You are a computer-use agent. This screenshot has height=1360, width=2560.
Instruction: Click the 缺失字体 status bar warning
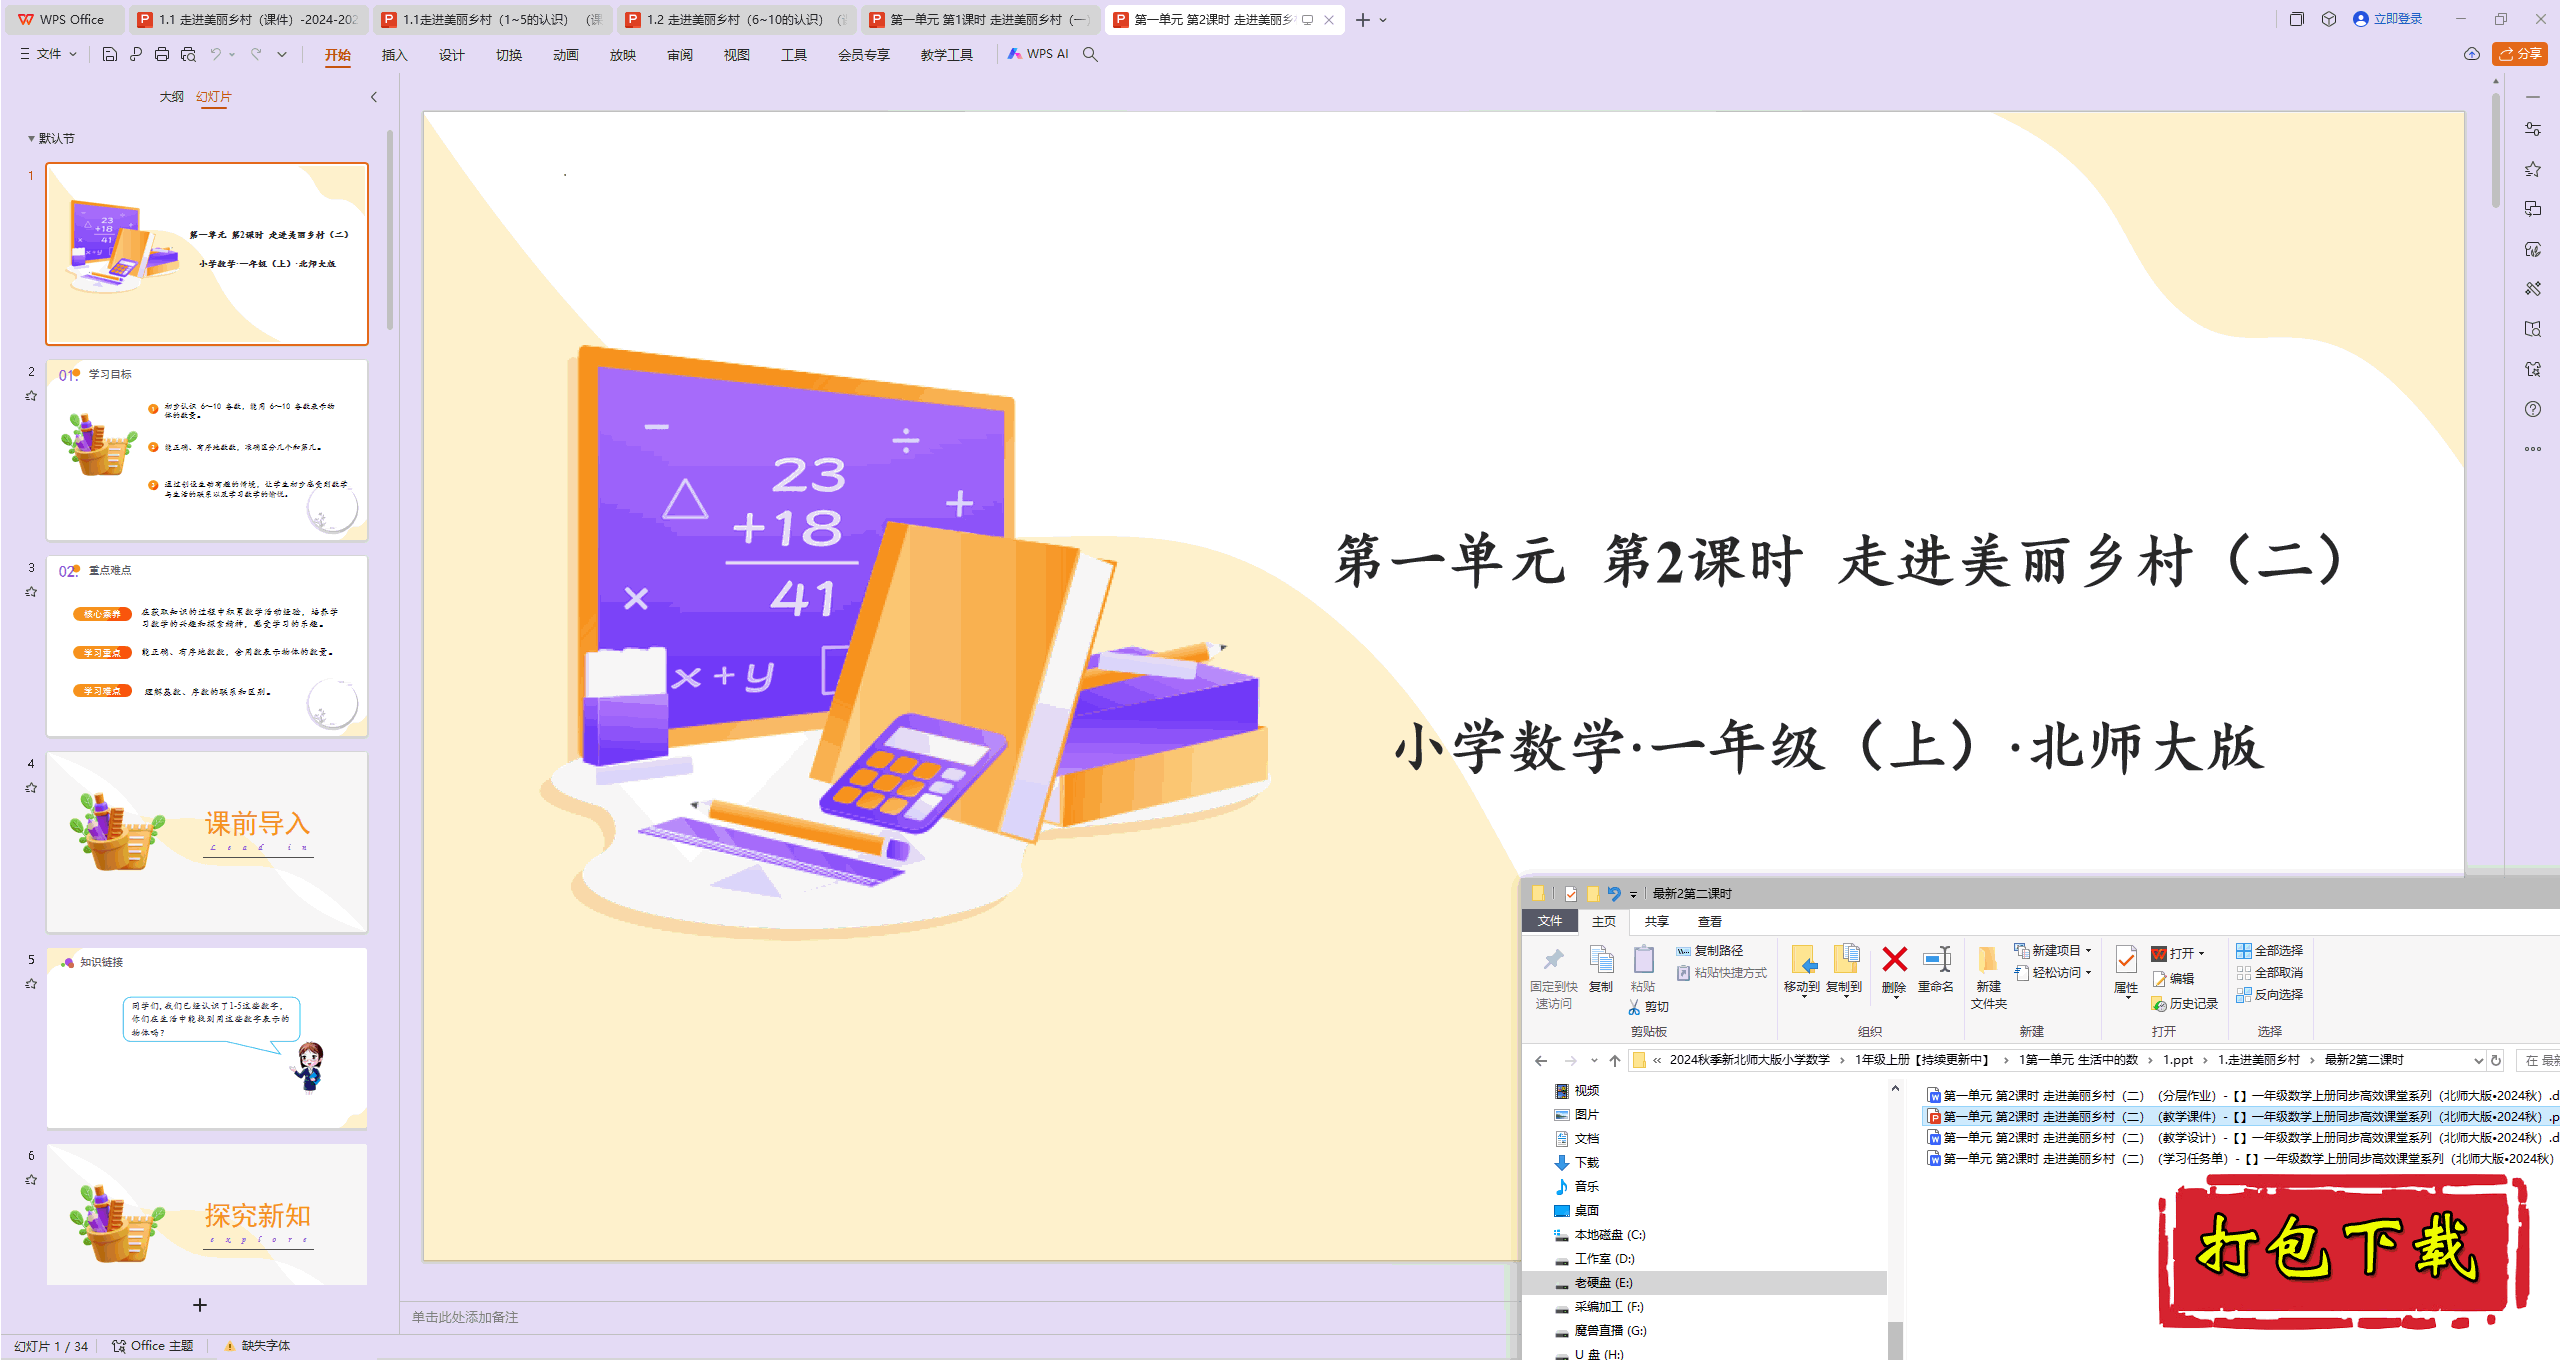pyautogui.click(x=258, y=1346)
